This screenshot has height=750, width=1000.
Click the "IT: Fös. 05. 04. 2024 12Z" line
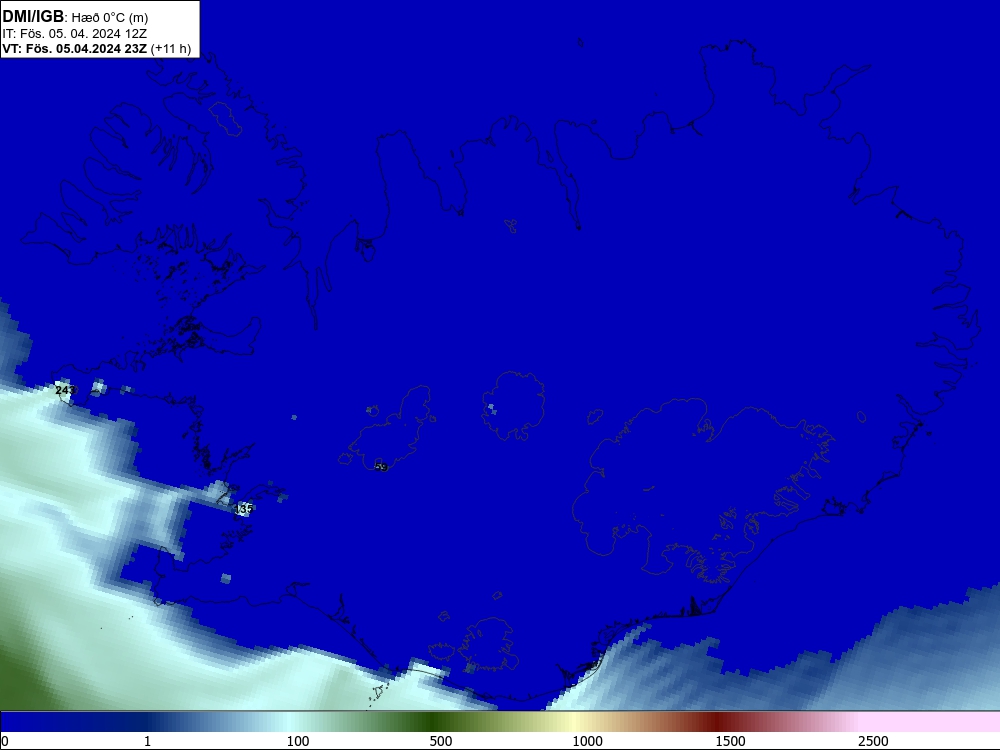(x=77, y=34)
